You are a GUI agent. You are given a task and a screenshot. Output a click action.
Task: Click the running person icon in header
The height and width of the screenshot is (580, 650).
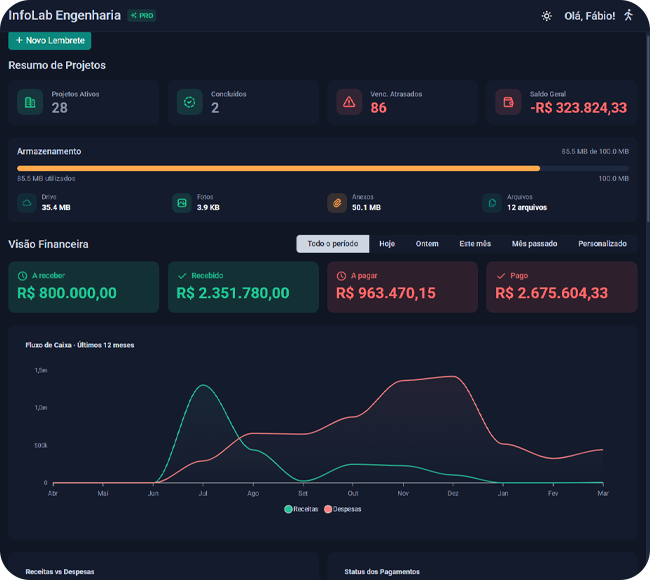(628, 15)
